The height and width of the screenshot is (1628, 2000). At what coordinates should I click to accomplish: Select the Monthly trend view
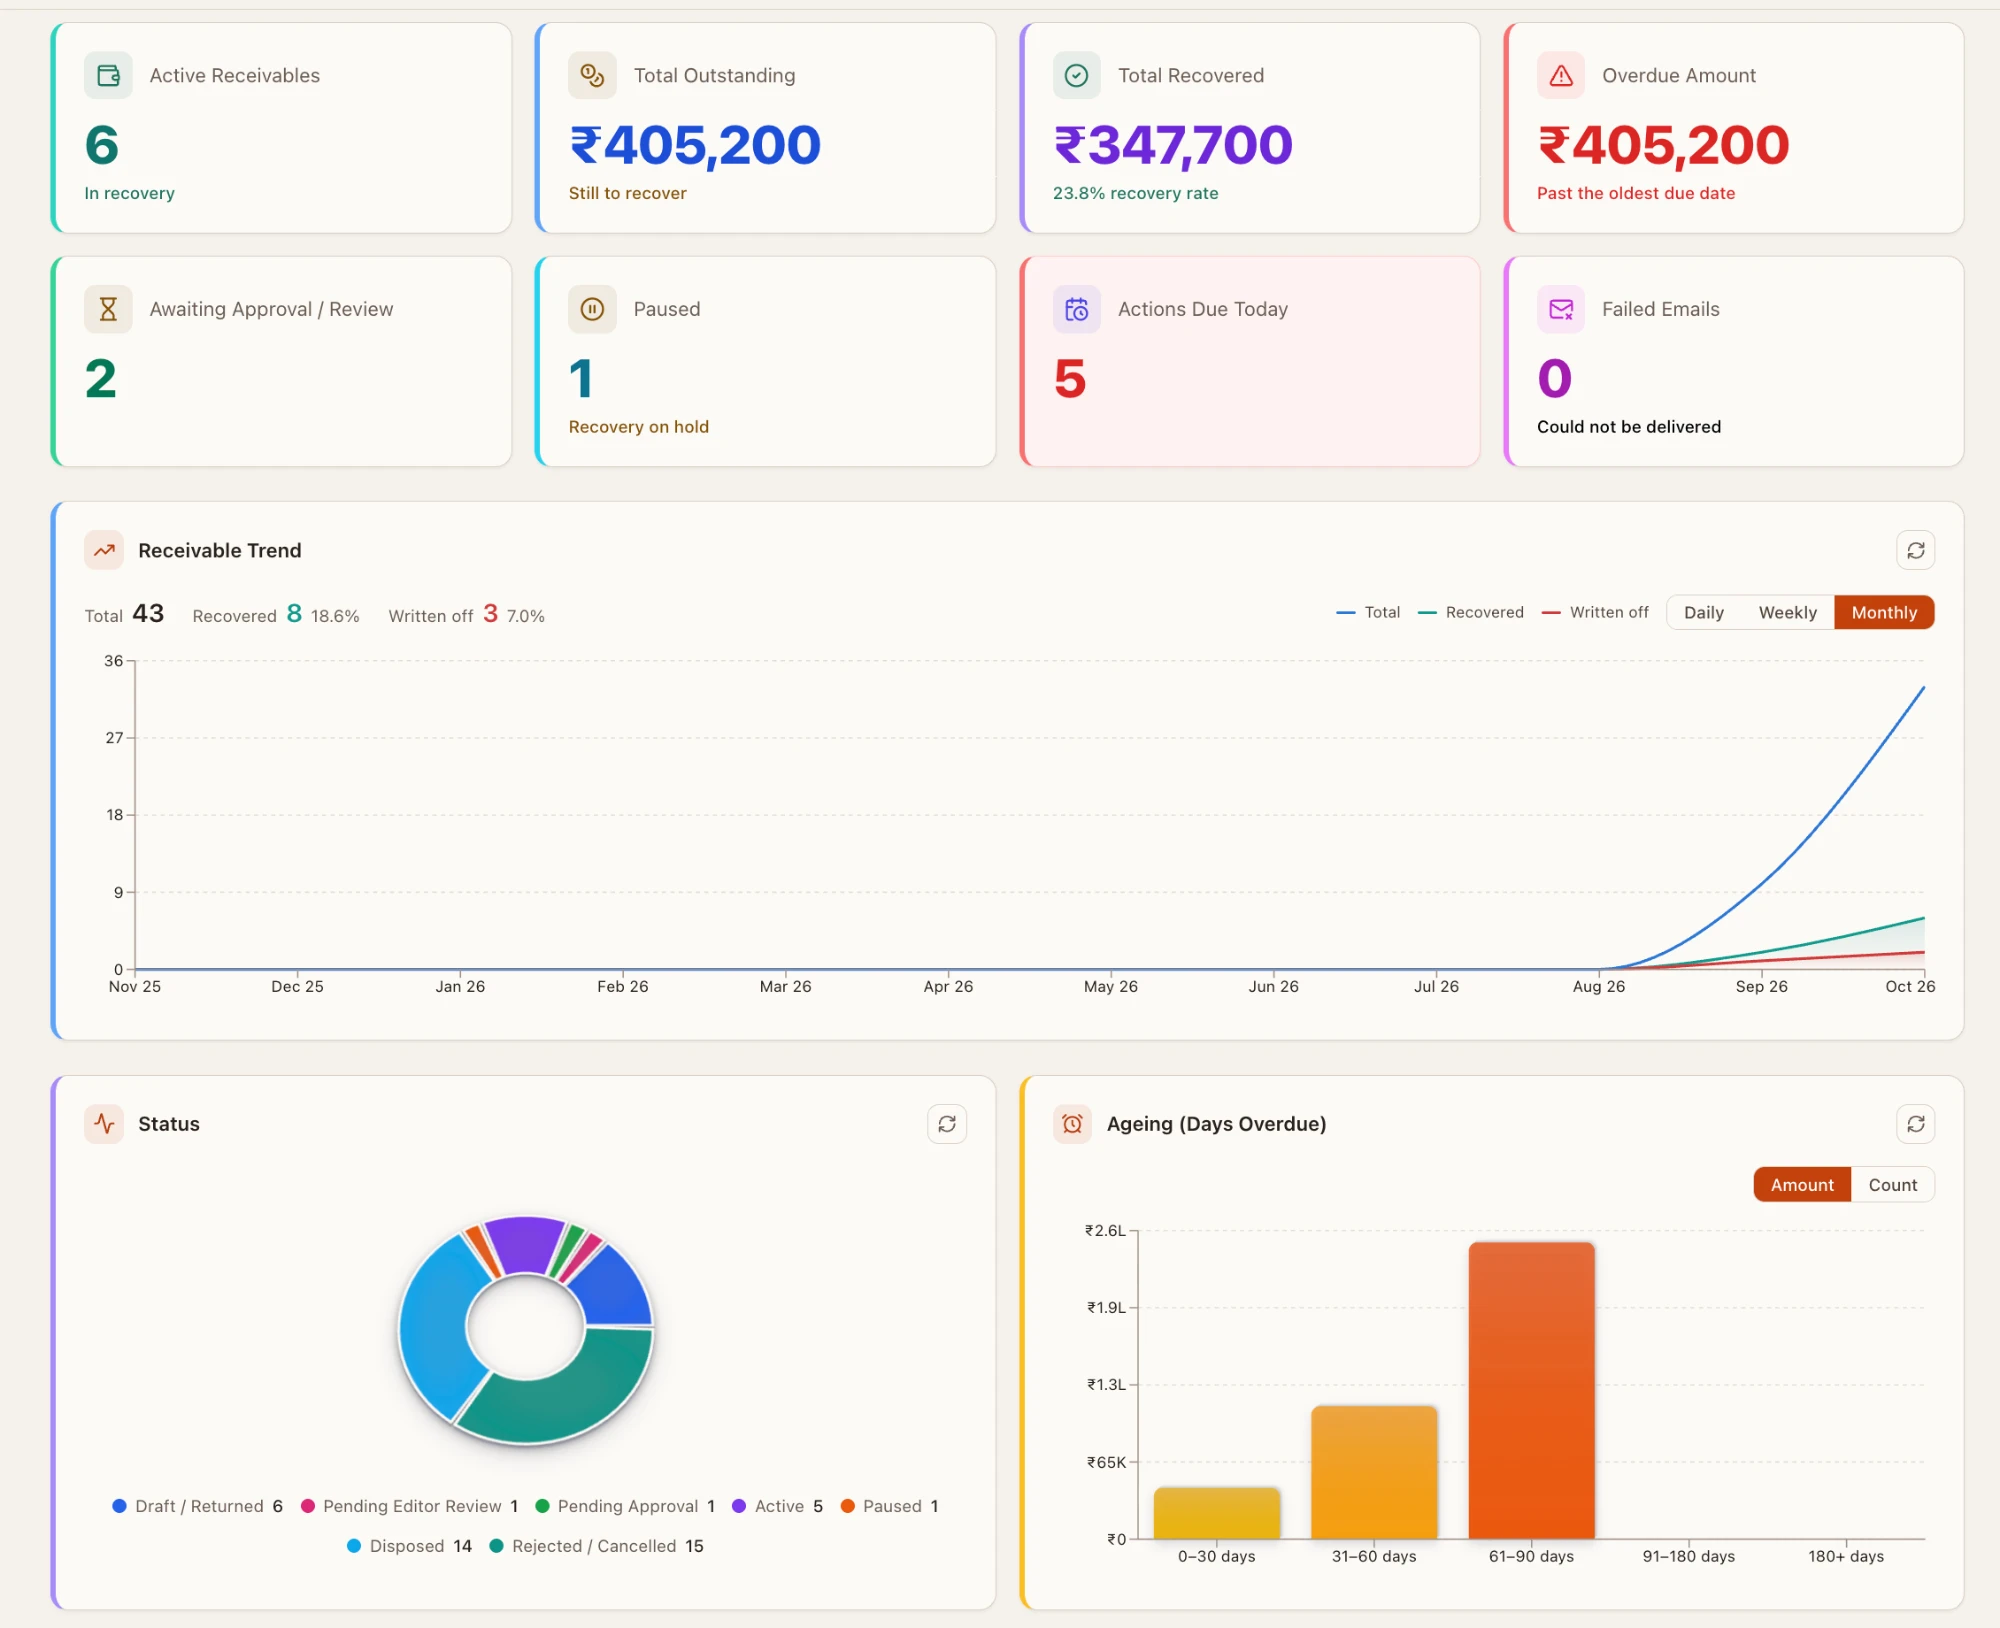[1883, 612]
